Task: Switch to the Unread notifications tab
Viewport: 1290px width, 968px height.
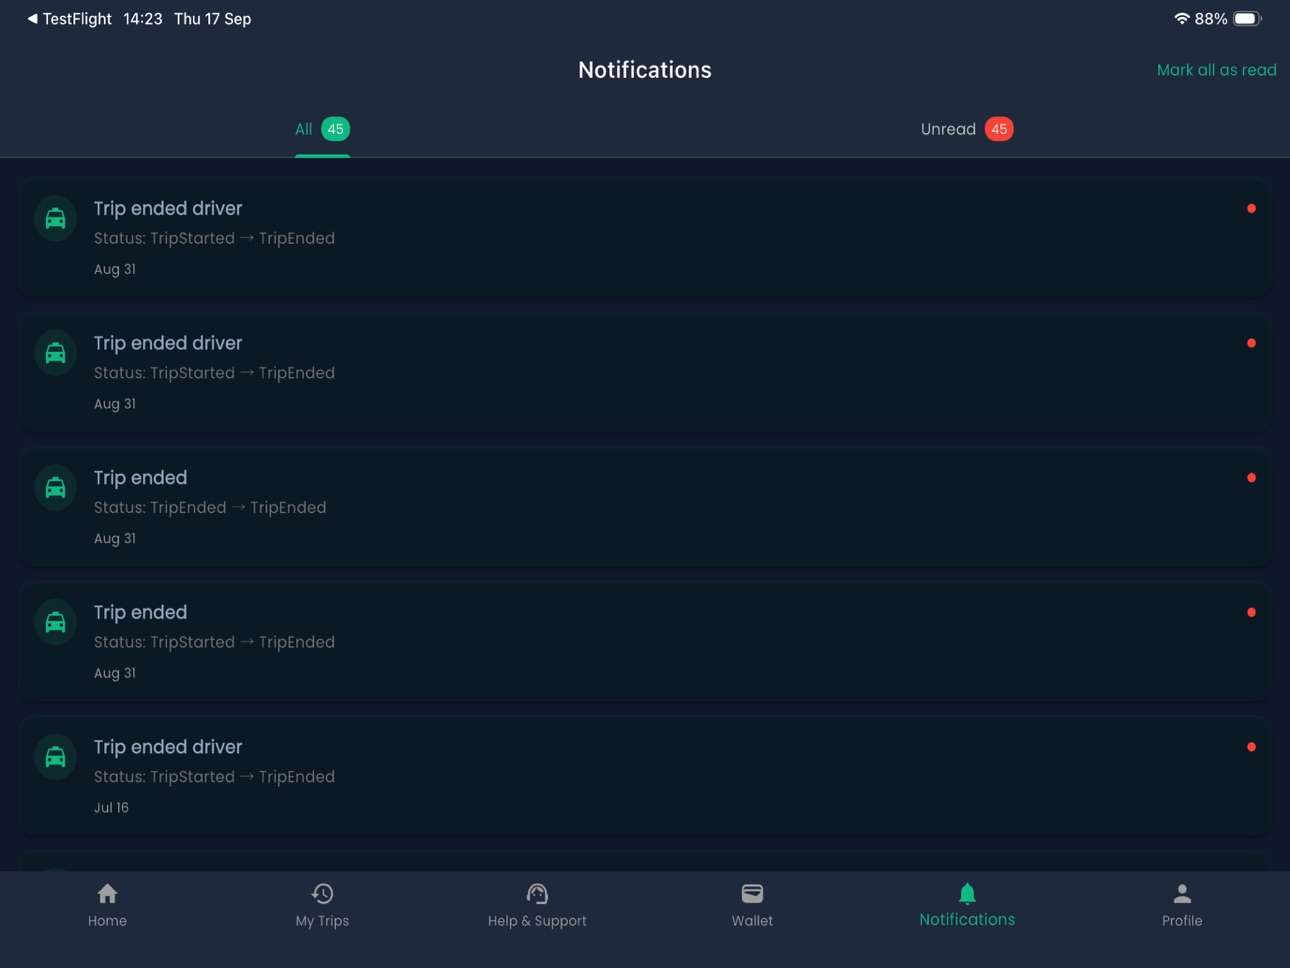Action: [967, 129]
